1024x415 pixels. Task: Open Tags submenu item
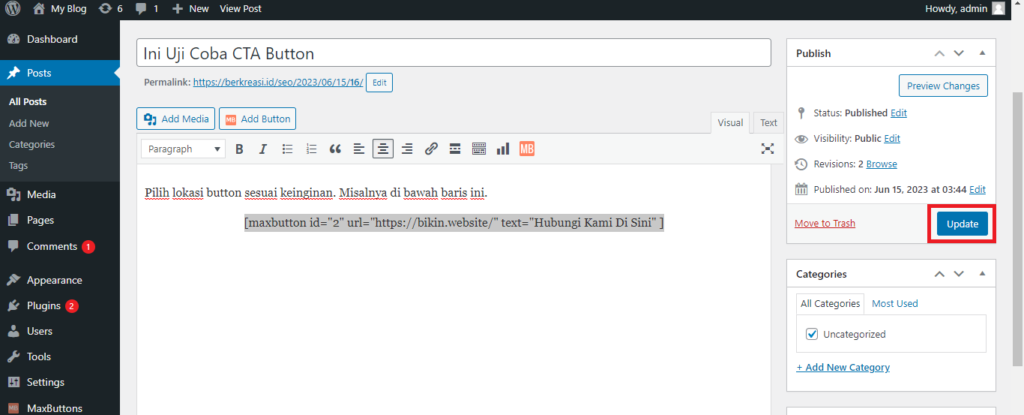point(18,166)
